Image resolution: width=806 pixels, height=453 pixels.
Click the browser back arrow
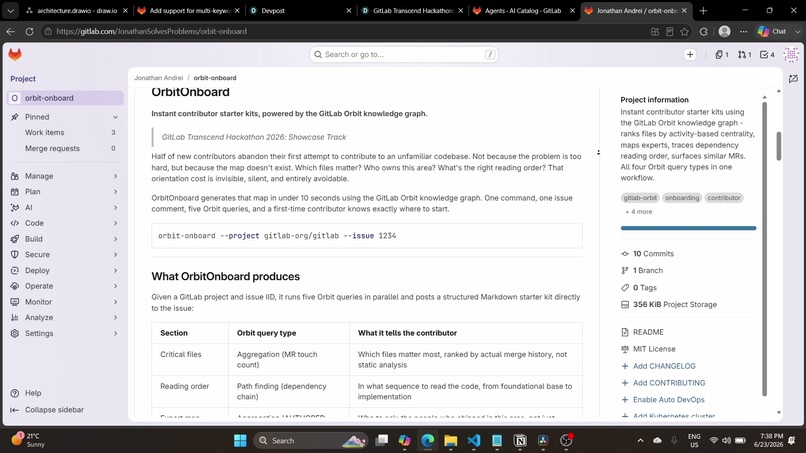11,31
